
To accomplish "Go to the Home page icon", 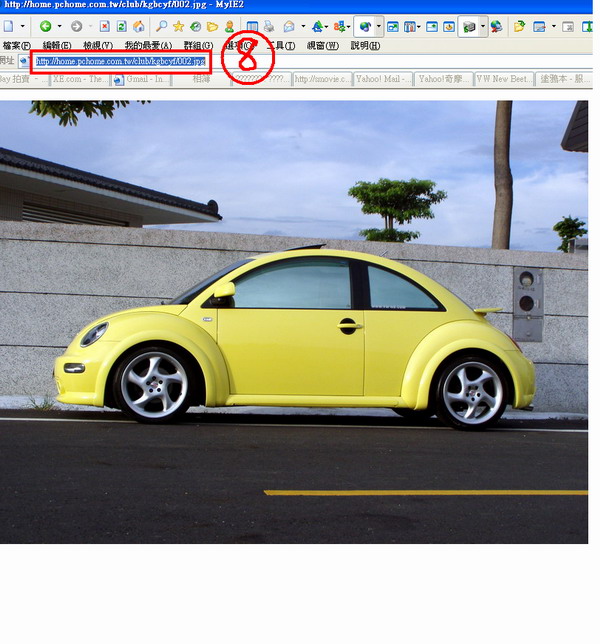I will click(x=138, y=27).
